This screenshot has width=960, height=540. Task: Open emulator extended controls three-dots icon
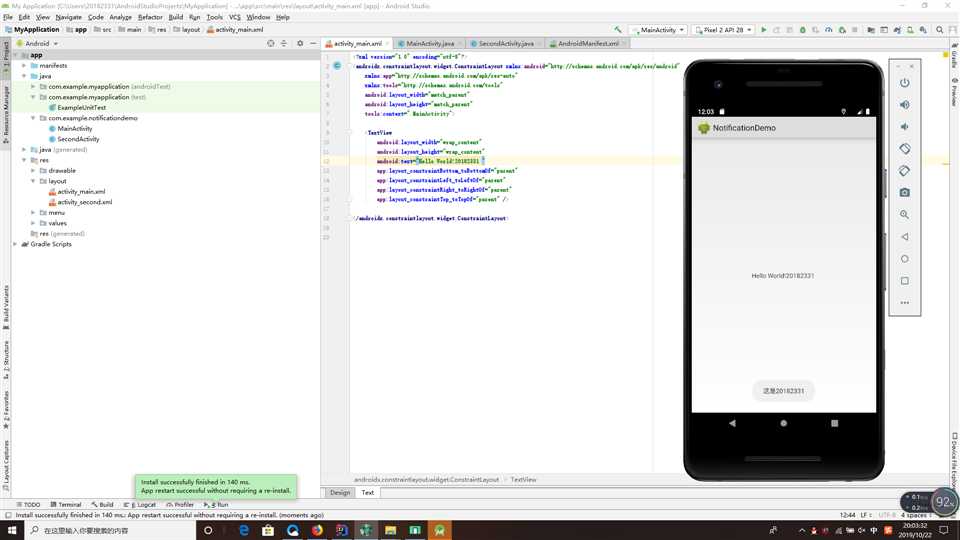904,303
